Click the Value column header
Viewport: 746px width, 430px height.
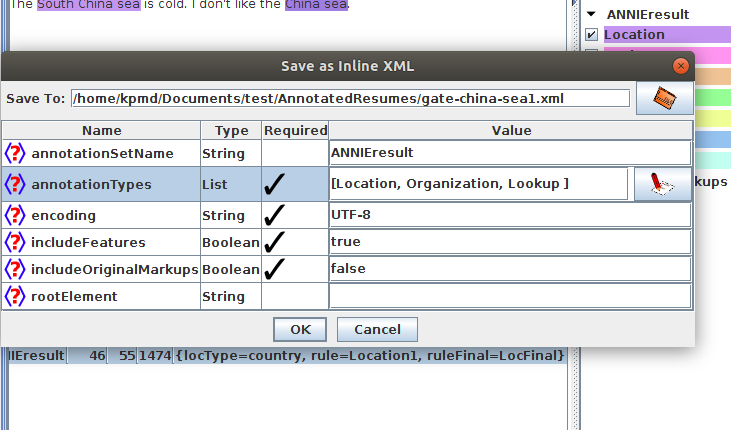(x=511, y=130)
